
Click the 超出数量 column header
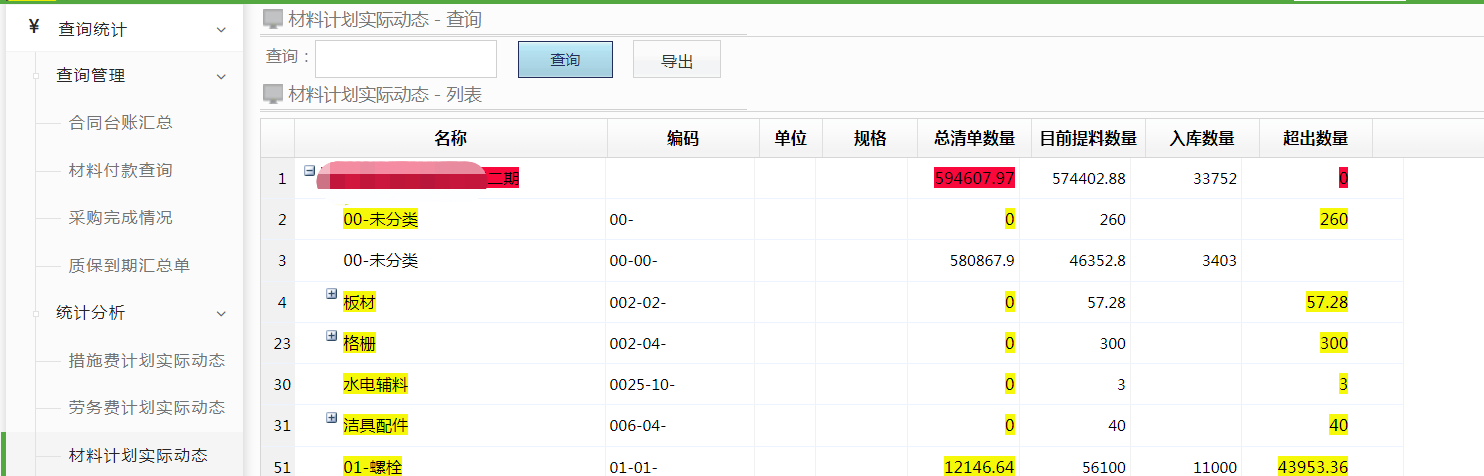click(x=1315, y=139)
